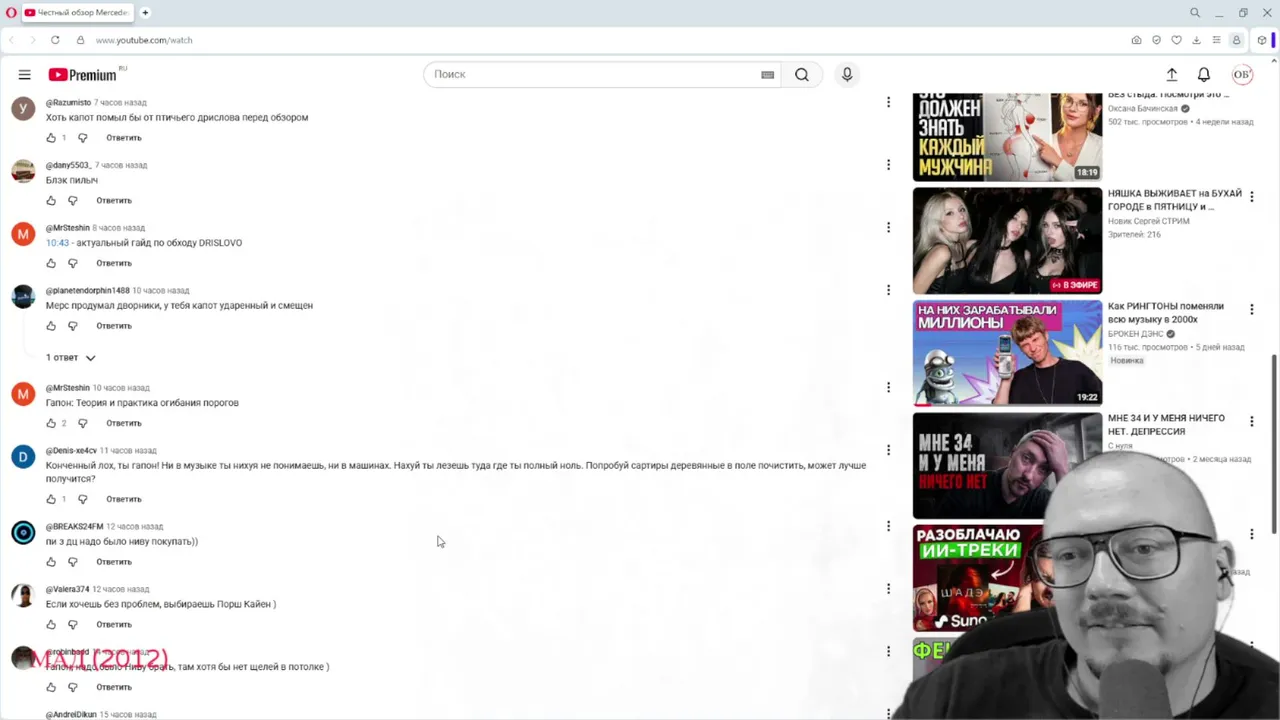The width and height of the screenshot is (1280, 720).
Task: Open the @Valera374 username link
Action: click(x=67, y=589)
